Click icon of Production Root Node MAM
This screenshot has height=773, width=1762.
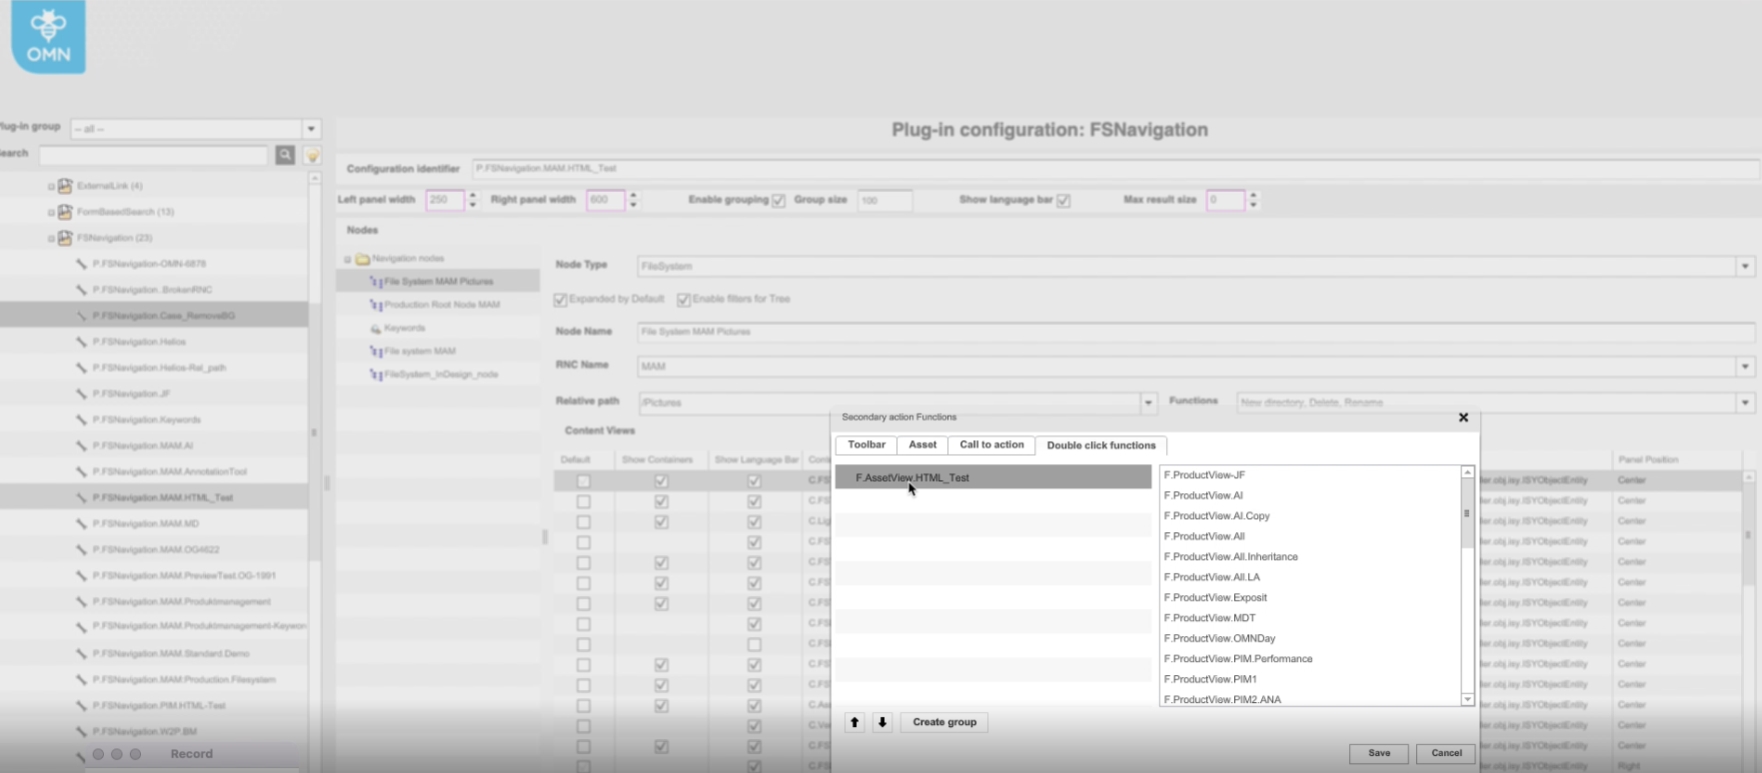click(x=376, y=305)
